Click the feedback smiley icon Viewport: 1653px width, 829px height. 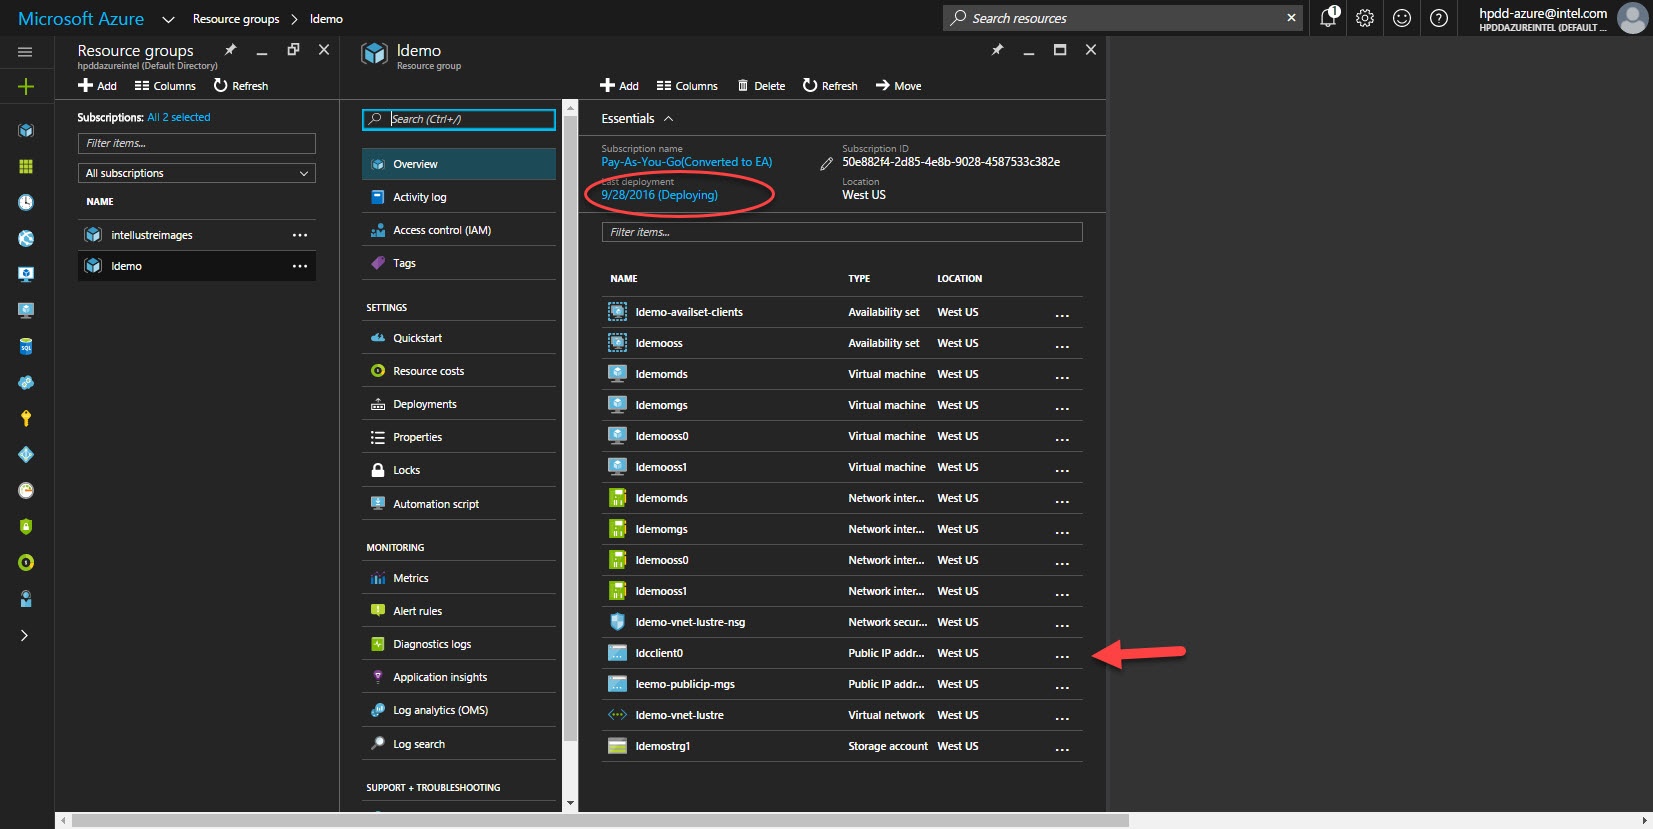click(x=1402, y=18)
